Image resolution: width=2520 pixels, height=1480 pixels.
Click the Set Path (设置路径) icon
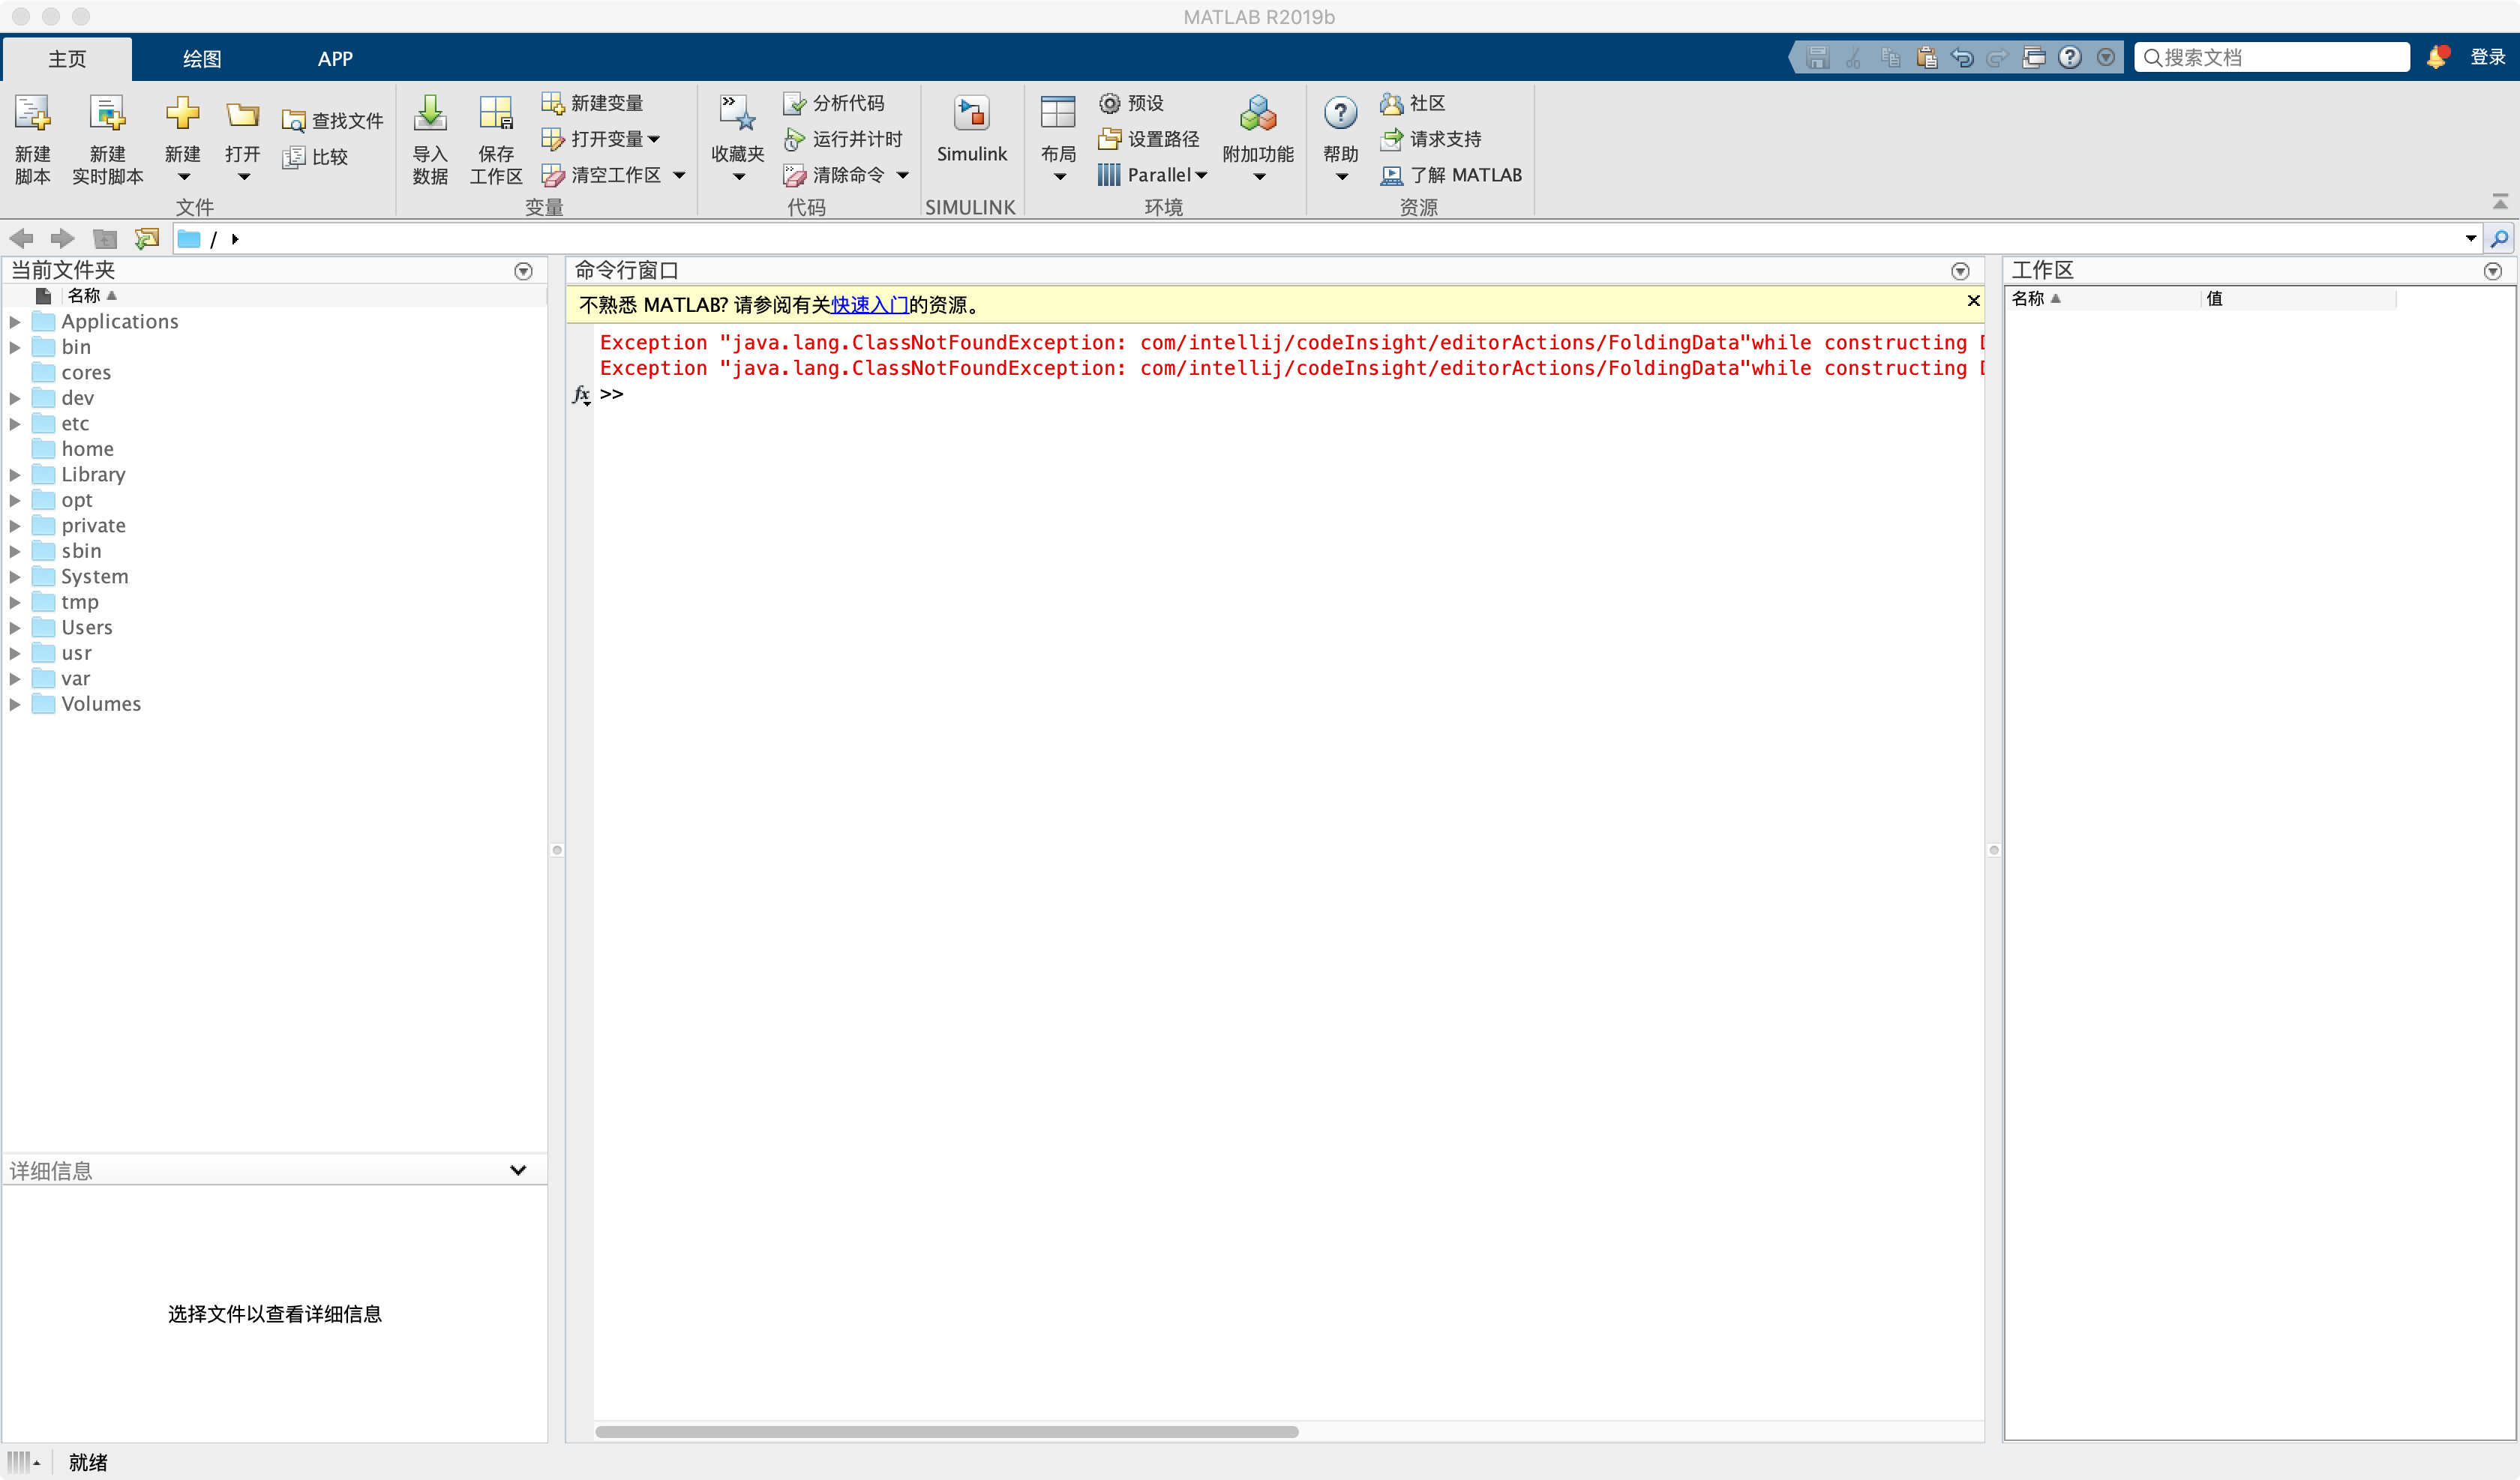click(1109, 139)
